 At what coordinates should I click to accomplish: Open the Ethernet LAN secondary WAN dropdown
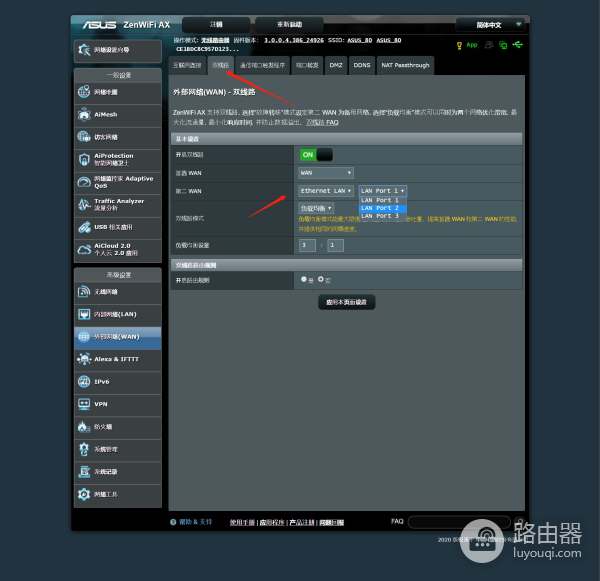coord(326,191)
